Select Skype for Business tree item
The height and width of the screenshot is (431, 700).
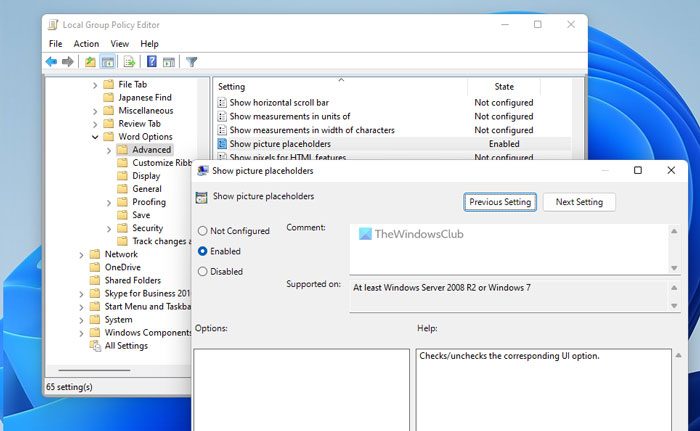[147, 293]
